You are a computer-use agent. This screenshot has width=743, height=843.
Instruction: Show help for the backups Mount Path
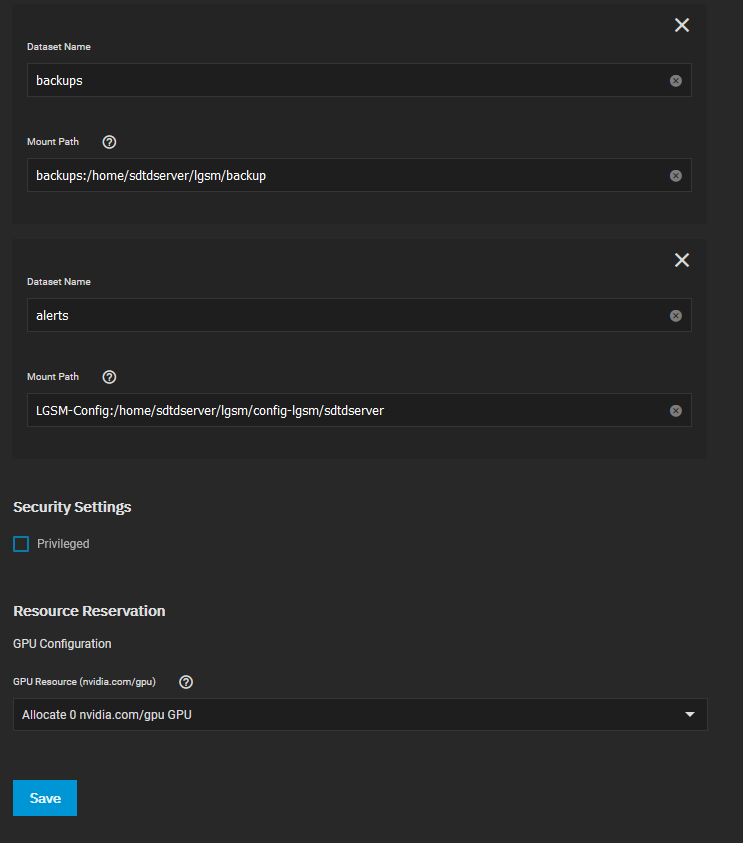[x=109, y=142]
